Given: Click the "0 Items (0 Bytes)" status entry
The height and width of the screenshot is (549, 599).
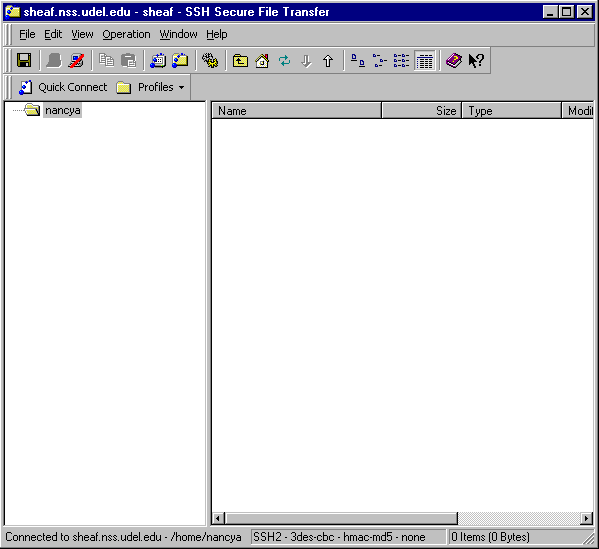Looking at the screenshot, I should click(490, 537).
